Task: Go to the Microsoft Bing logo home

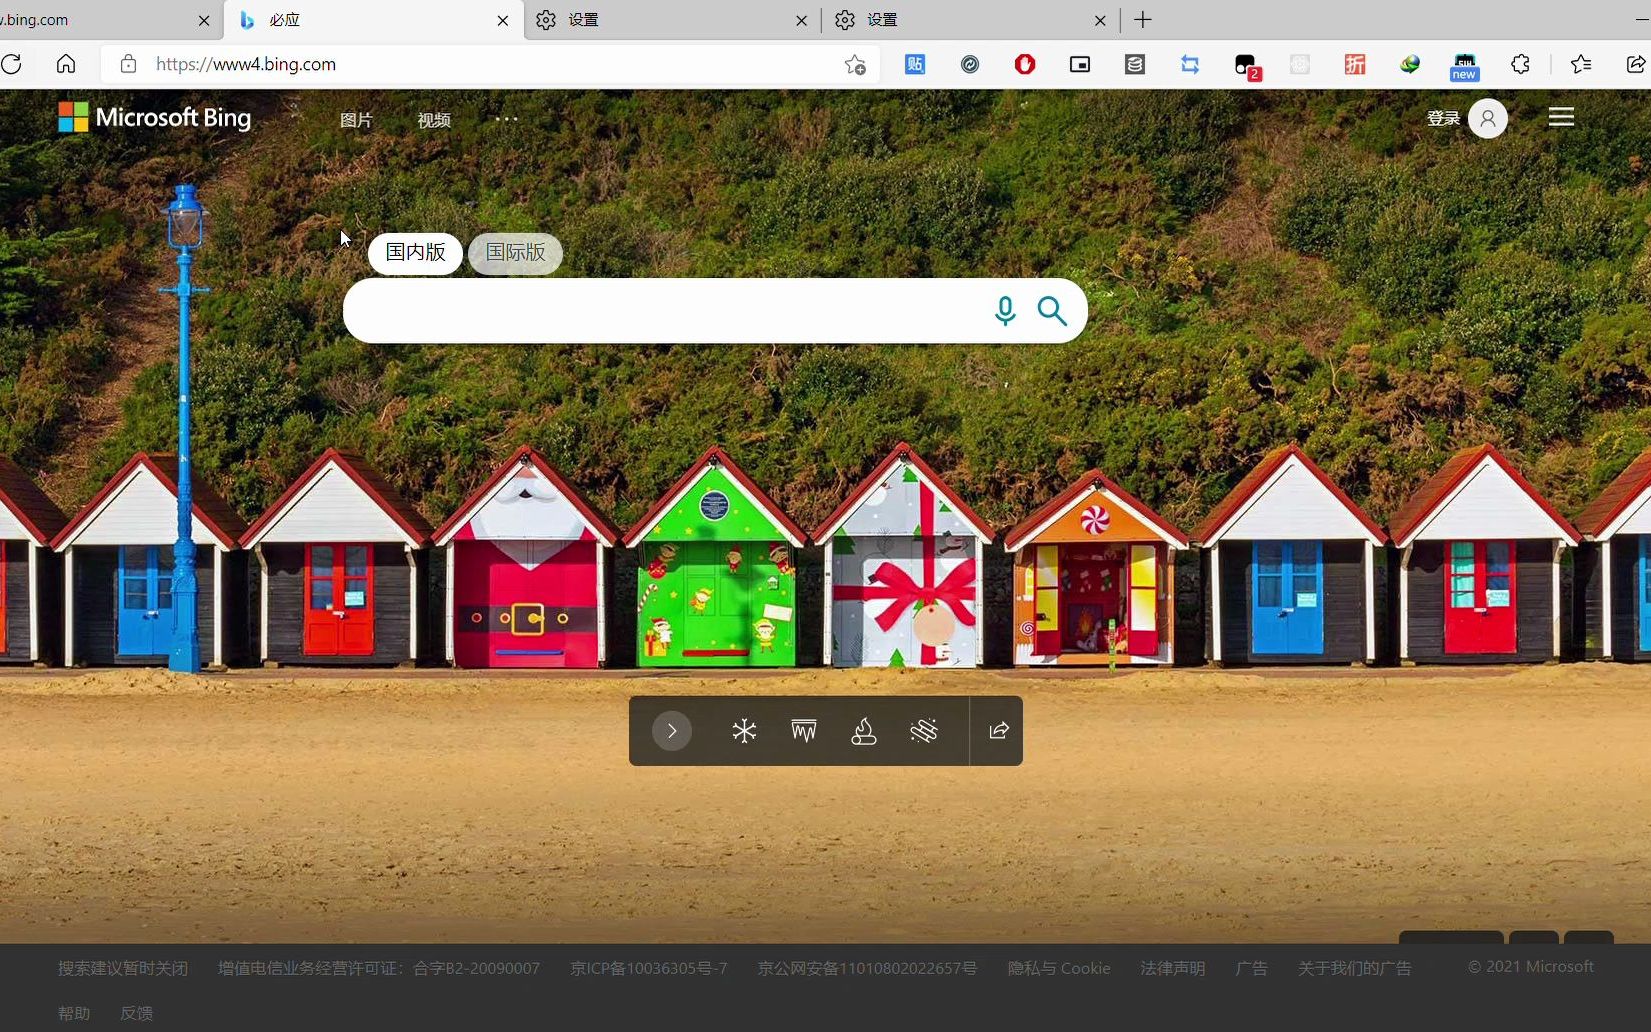Action: [155, 118]
